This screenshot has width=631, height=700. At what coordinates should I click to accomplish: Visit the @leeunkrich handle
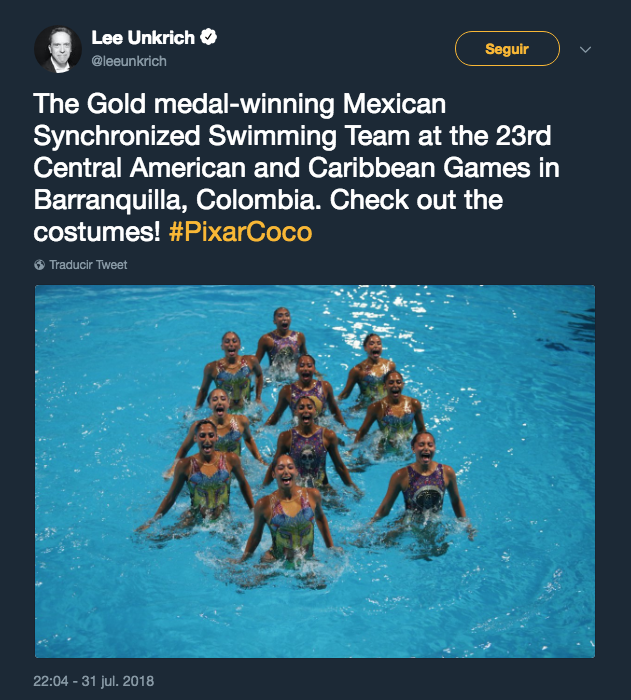coord(129,61)
